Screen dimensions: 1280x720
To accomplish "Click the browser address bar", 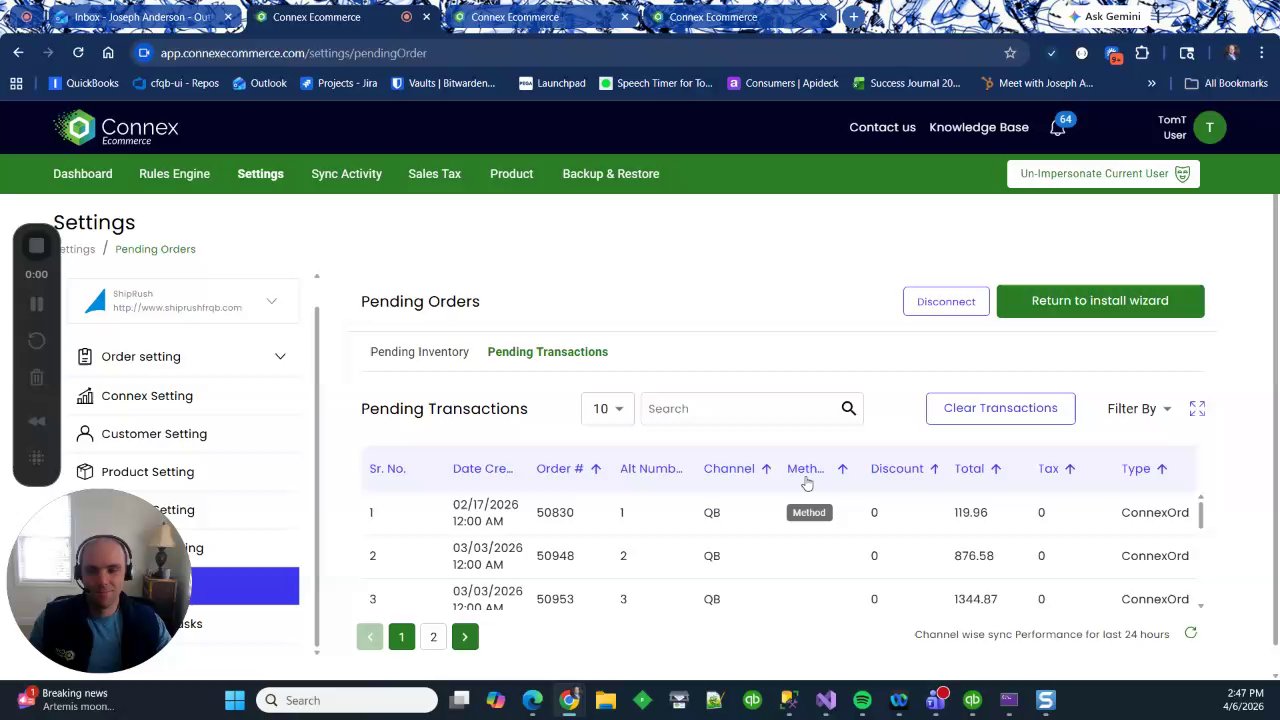I will 570,53.
